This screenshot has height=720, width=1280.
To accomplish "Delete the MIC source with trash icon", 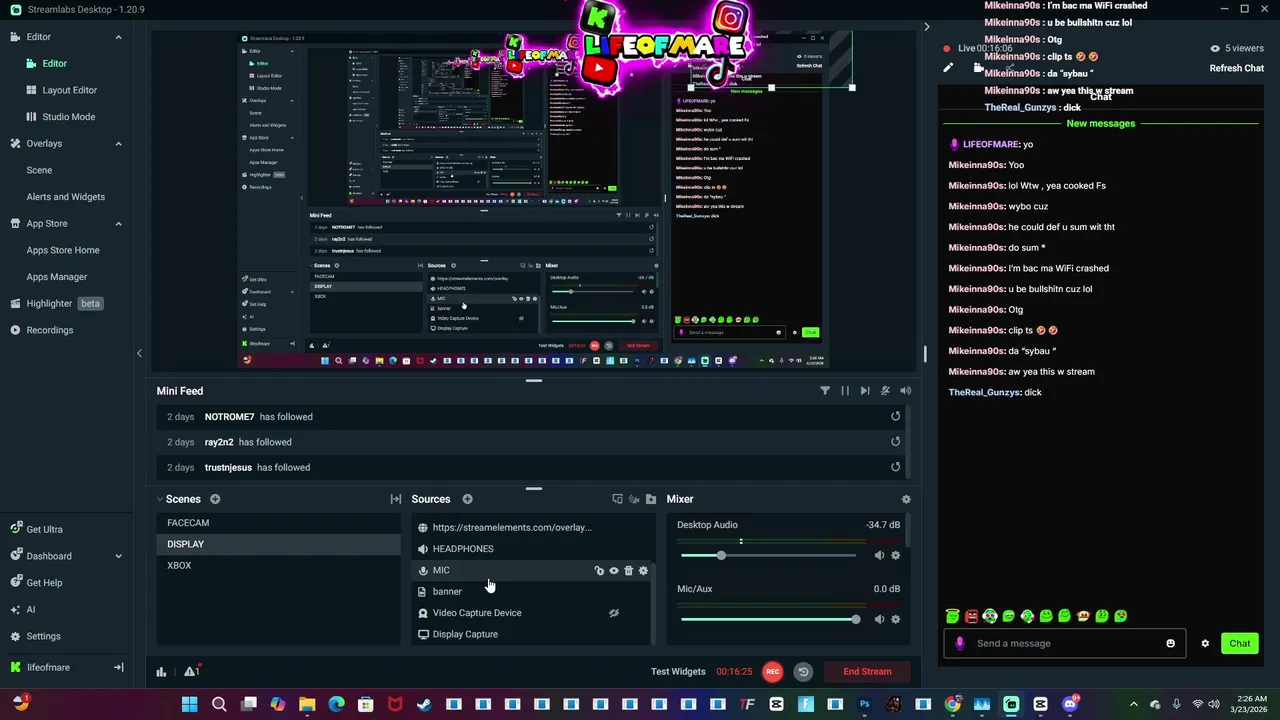I will point(628,571).
